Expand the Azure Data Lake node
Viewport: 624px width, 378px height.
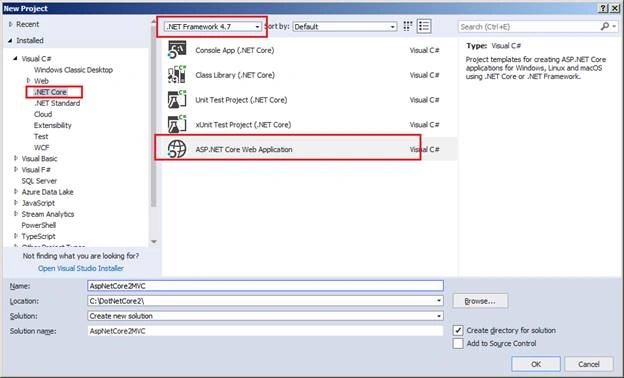16,192
